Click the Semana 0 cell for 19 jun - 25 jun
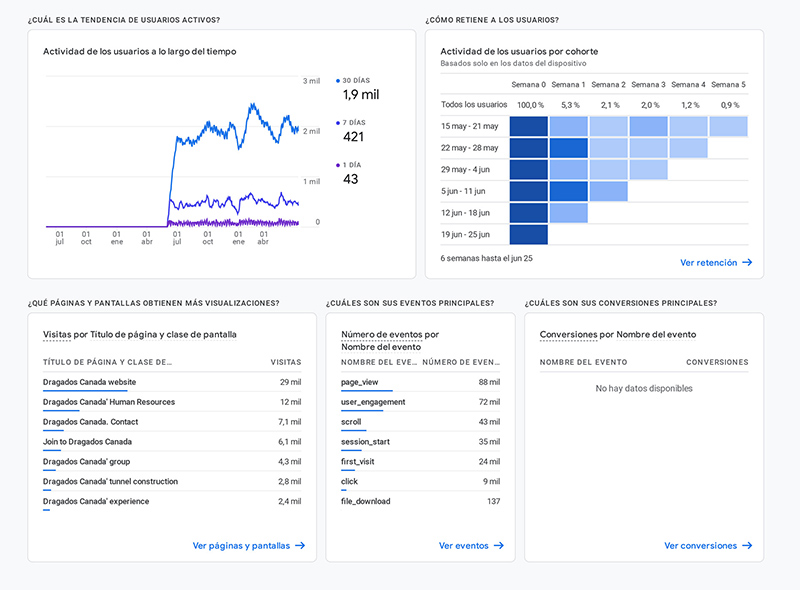The image size is (800, 590). (529, 234)
